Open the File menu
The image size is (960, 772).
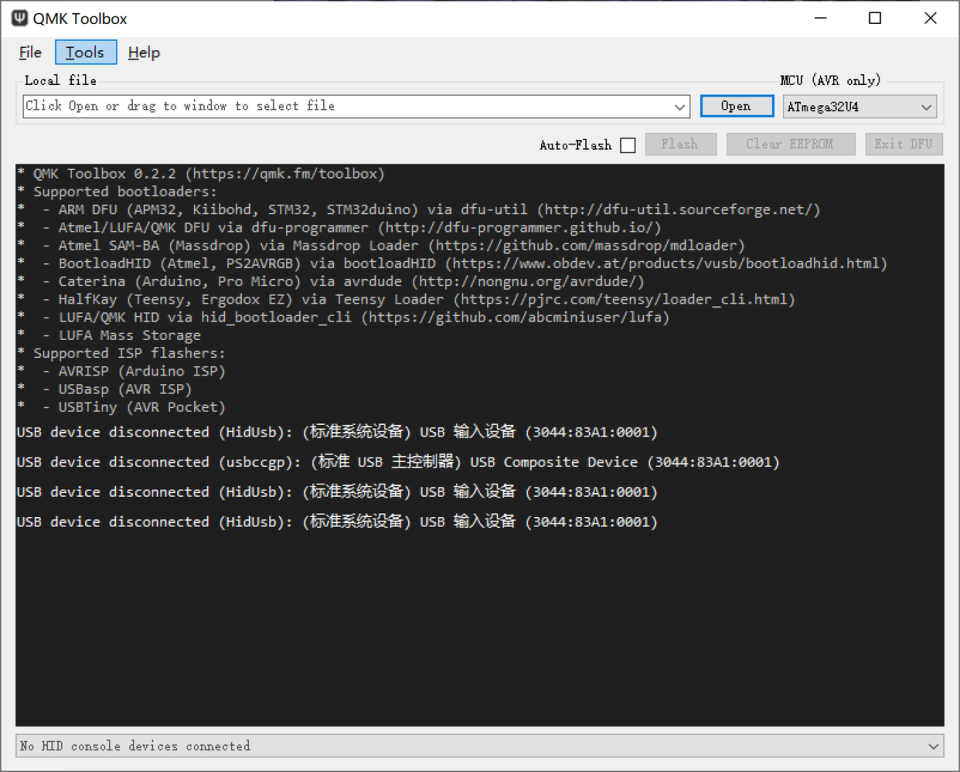pos(30,53)
